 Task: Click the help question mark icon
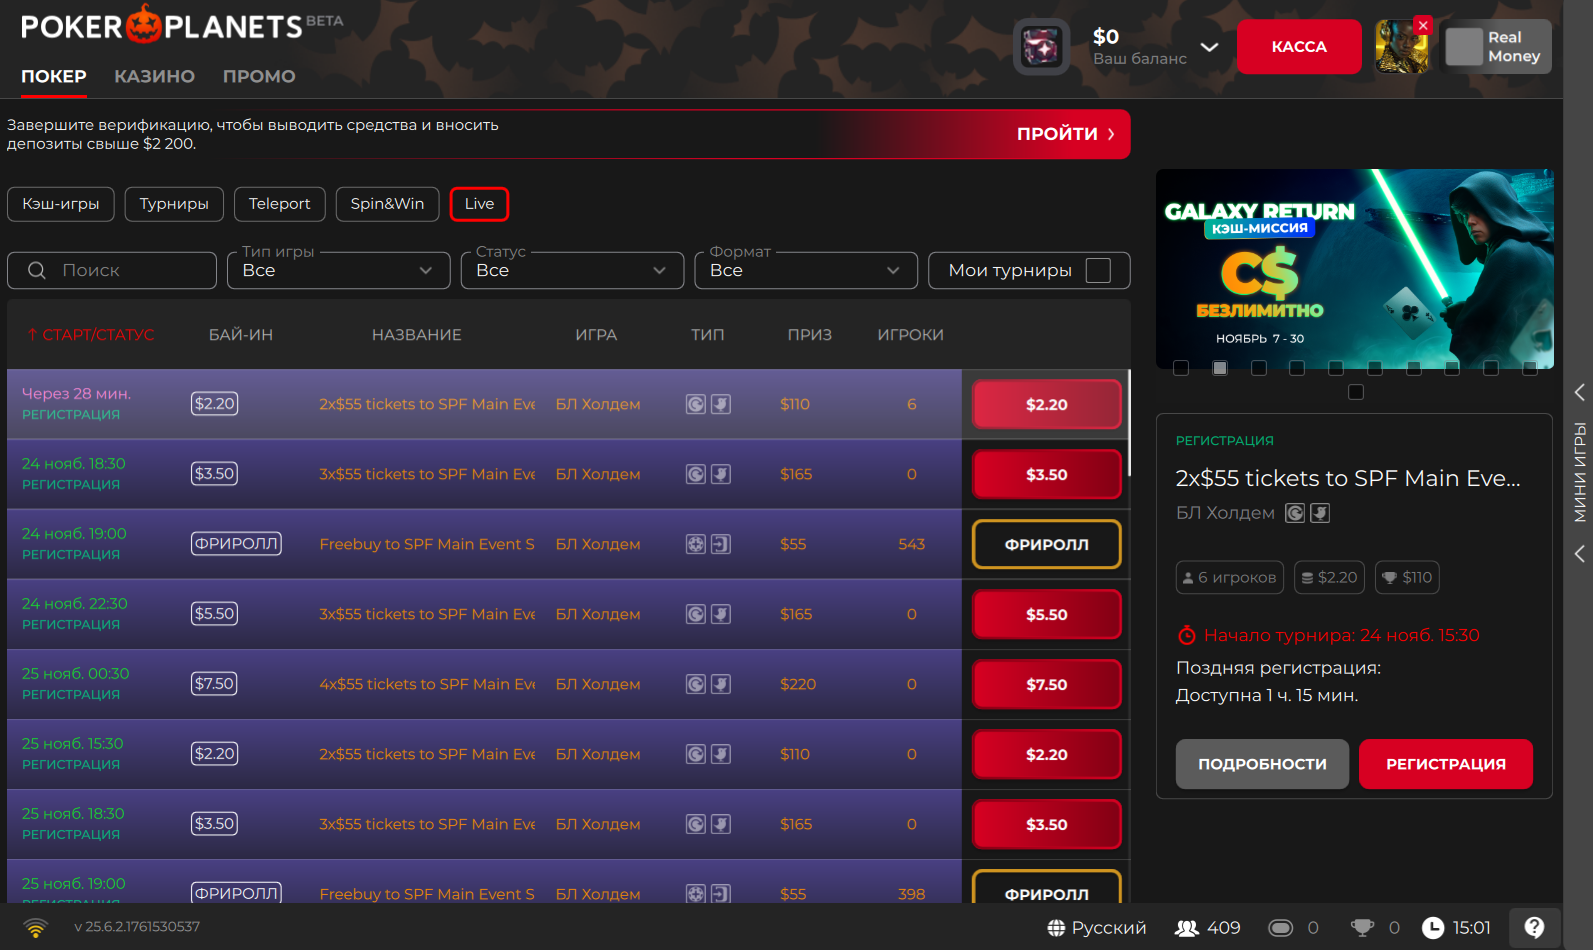pos(1534,927)
